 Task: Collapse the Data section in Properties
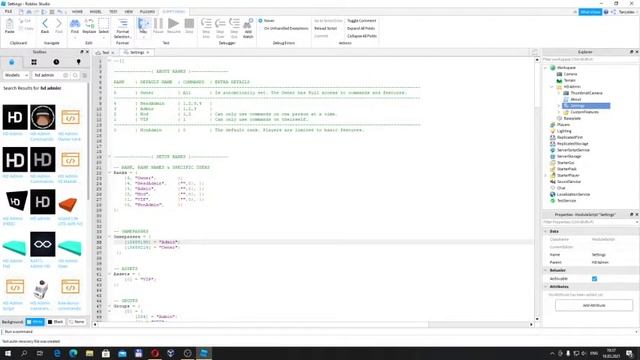coord(546,231)
